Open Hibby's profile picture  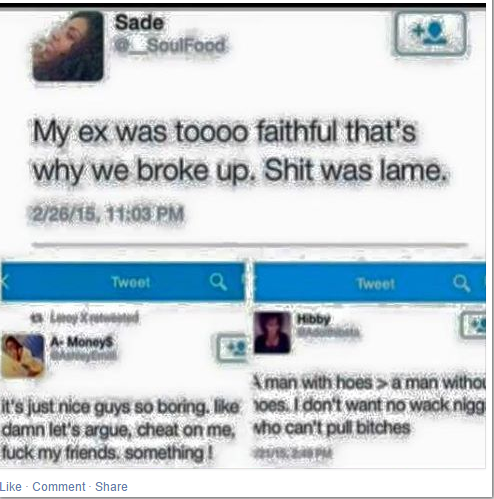(272, 332)
